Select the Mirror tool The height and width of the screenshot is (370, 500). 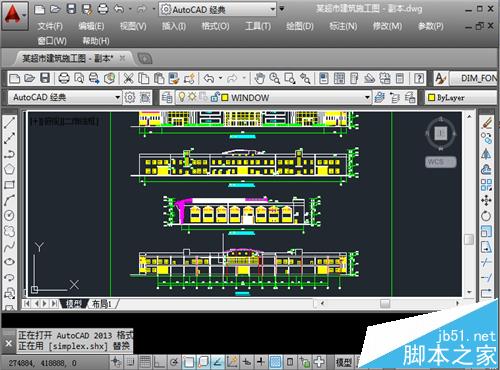[487, 154]
